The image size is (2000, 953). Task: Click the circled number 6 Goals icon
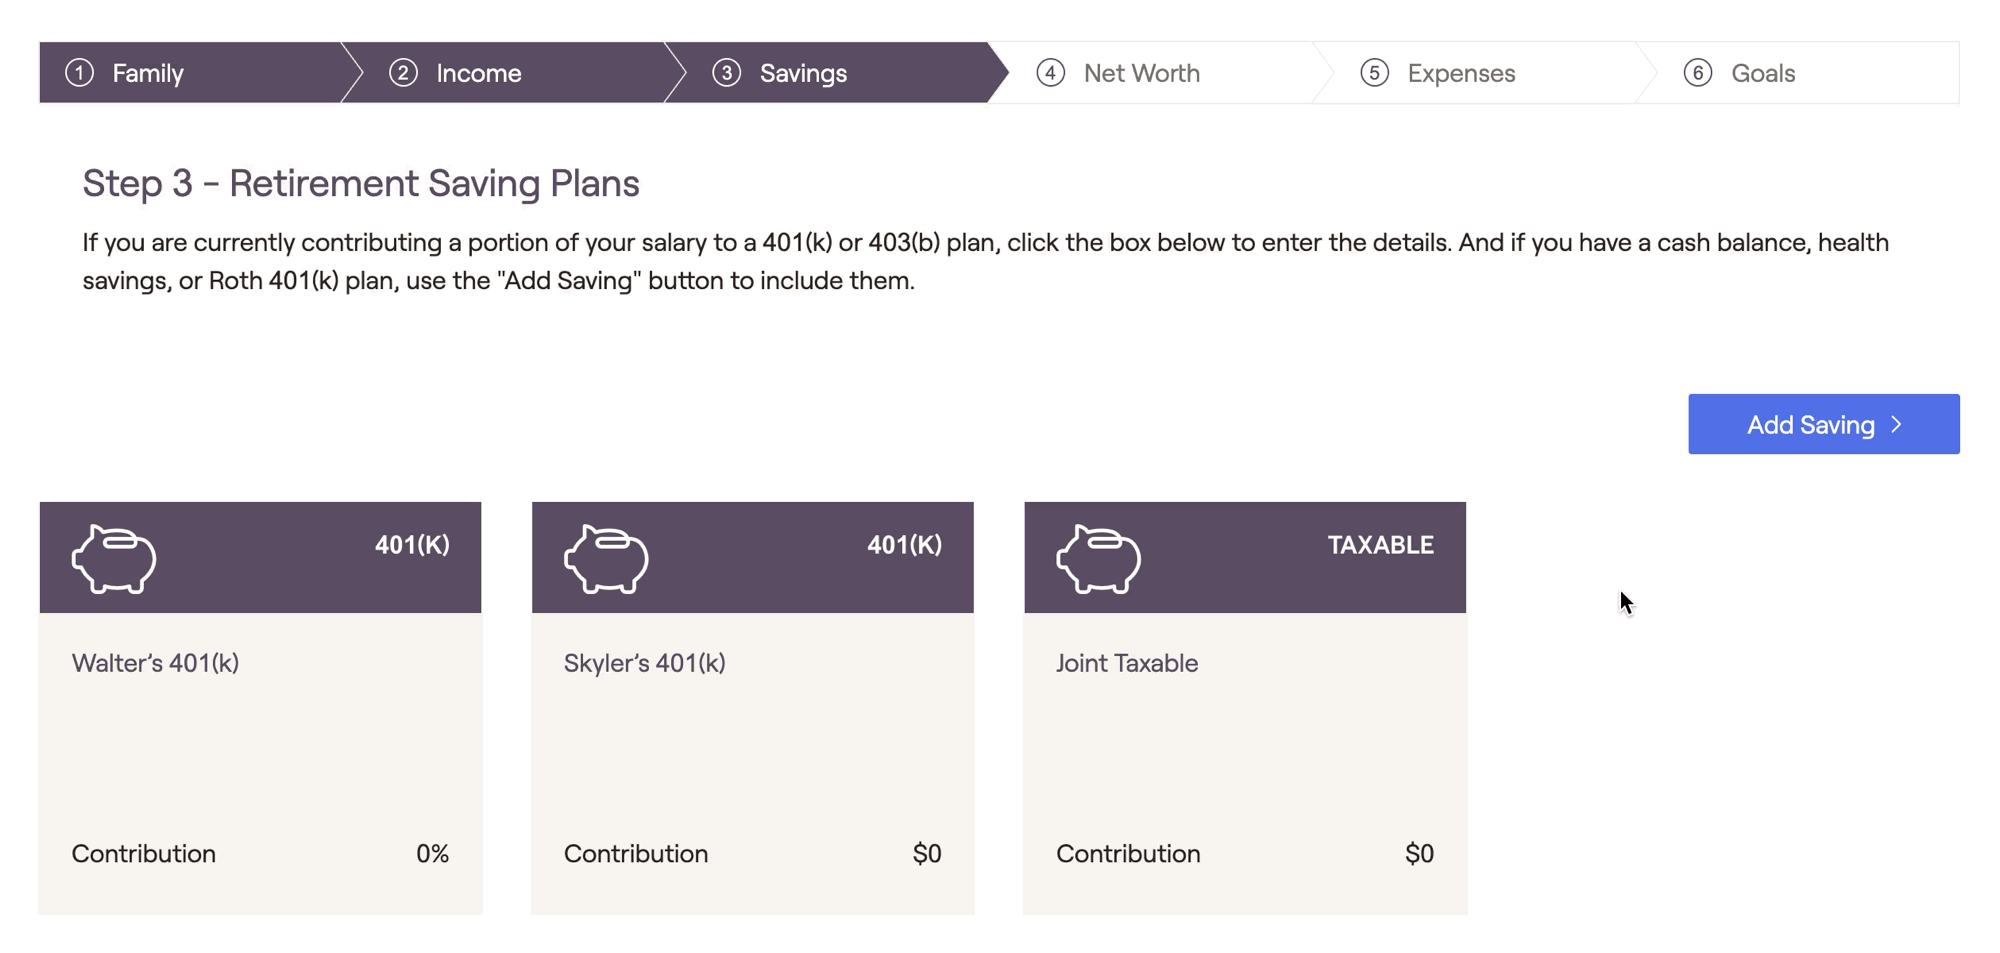1698,73
